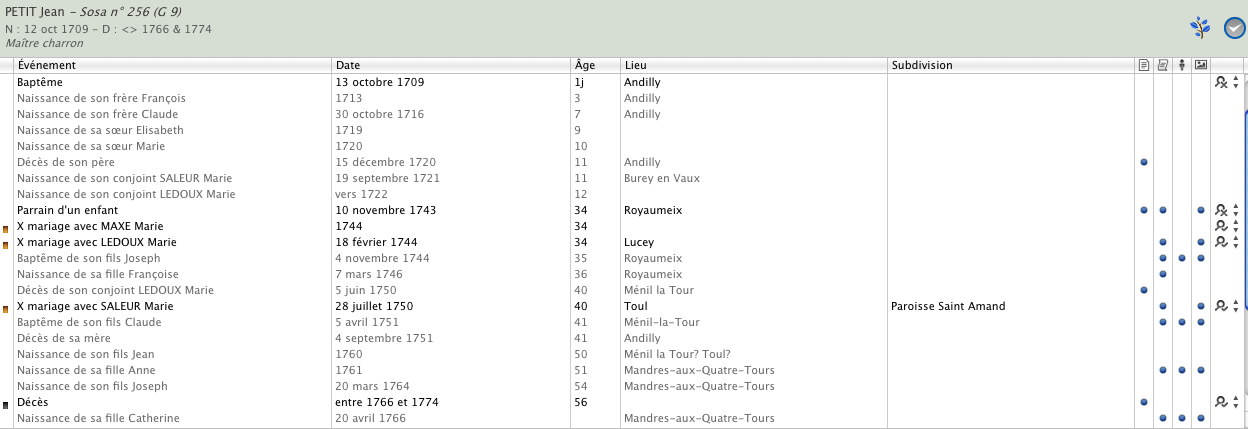The height and width of the screenshot is (429, 1248).
Task: Click the dark marker beside the Décès row
Action: tap(6, 405)
